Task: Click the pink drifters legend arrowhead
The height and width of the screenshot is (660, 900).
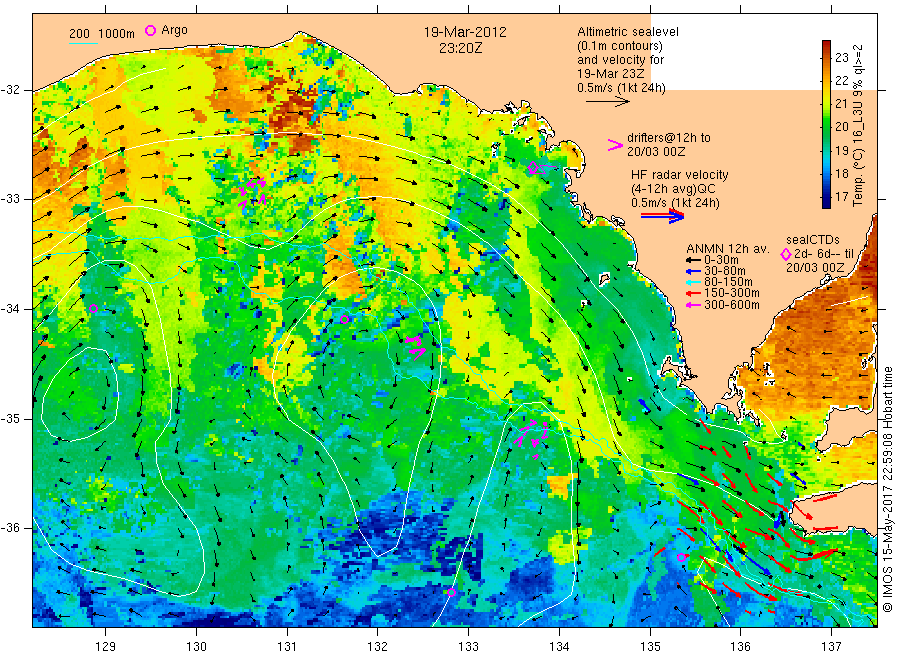Action: (615, 145)
